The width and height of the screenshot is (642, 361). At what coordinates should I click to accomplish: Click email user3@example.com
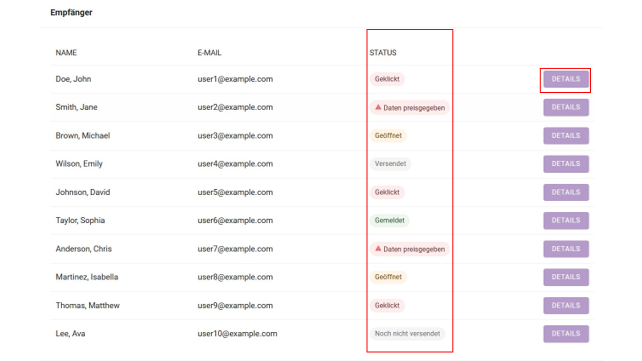coord(235,135)
